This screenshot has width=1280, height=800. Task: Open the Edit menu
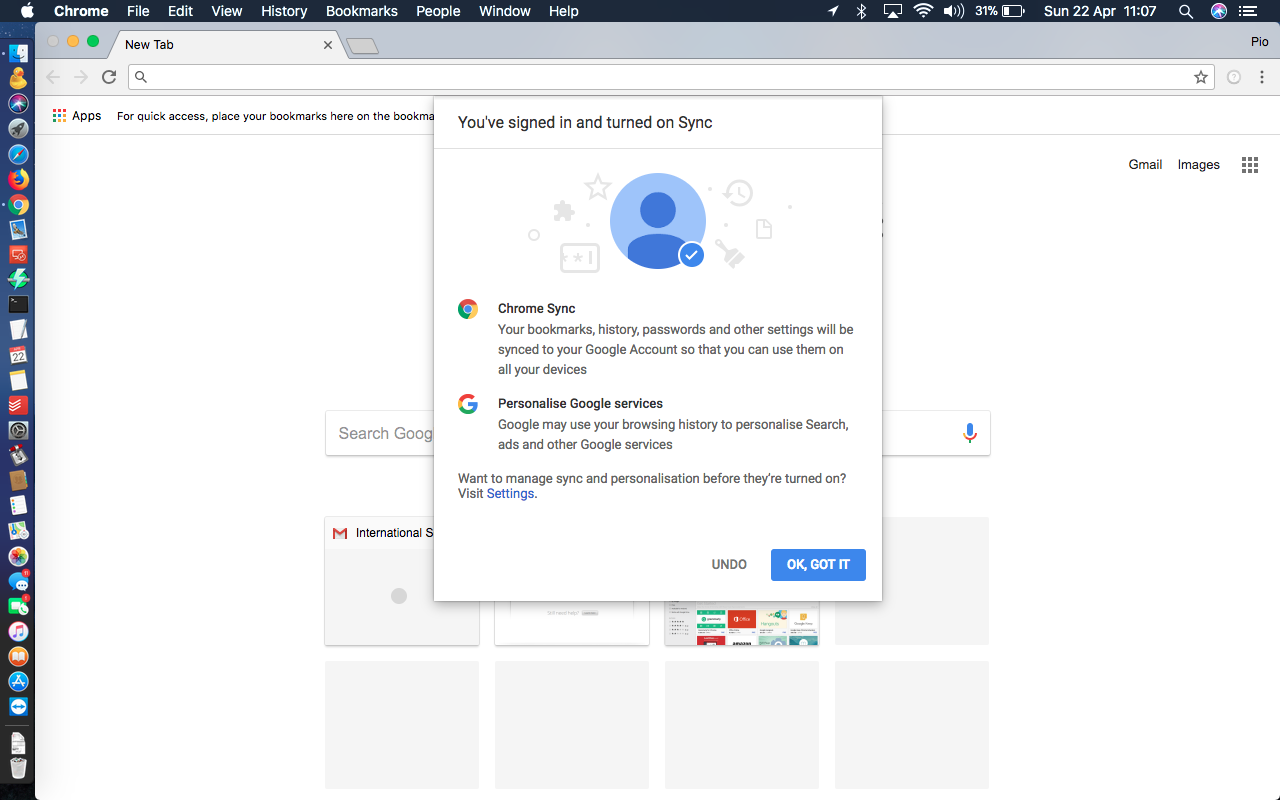180,11
